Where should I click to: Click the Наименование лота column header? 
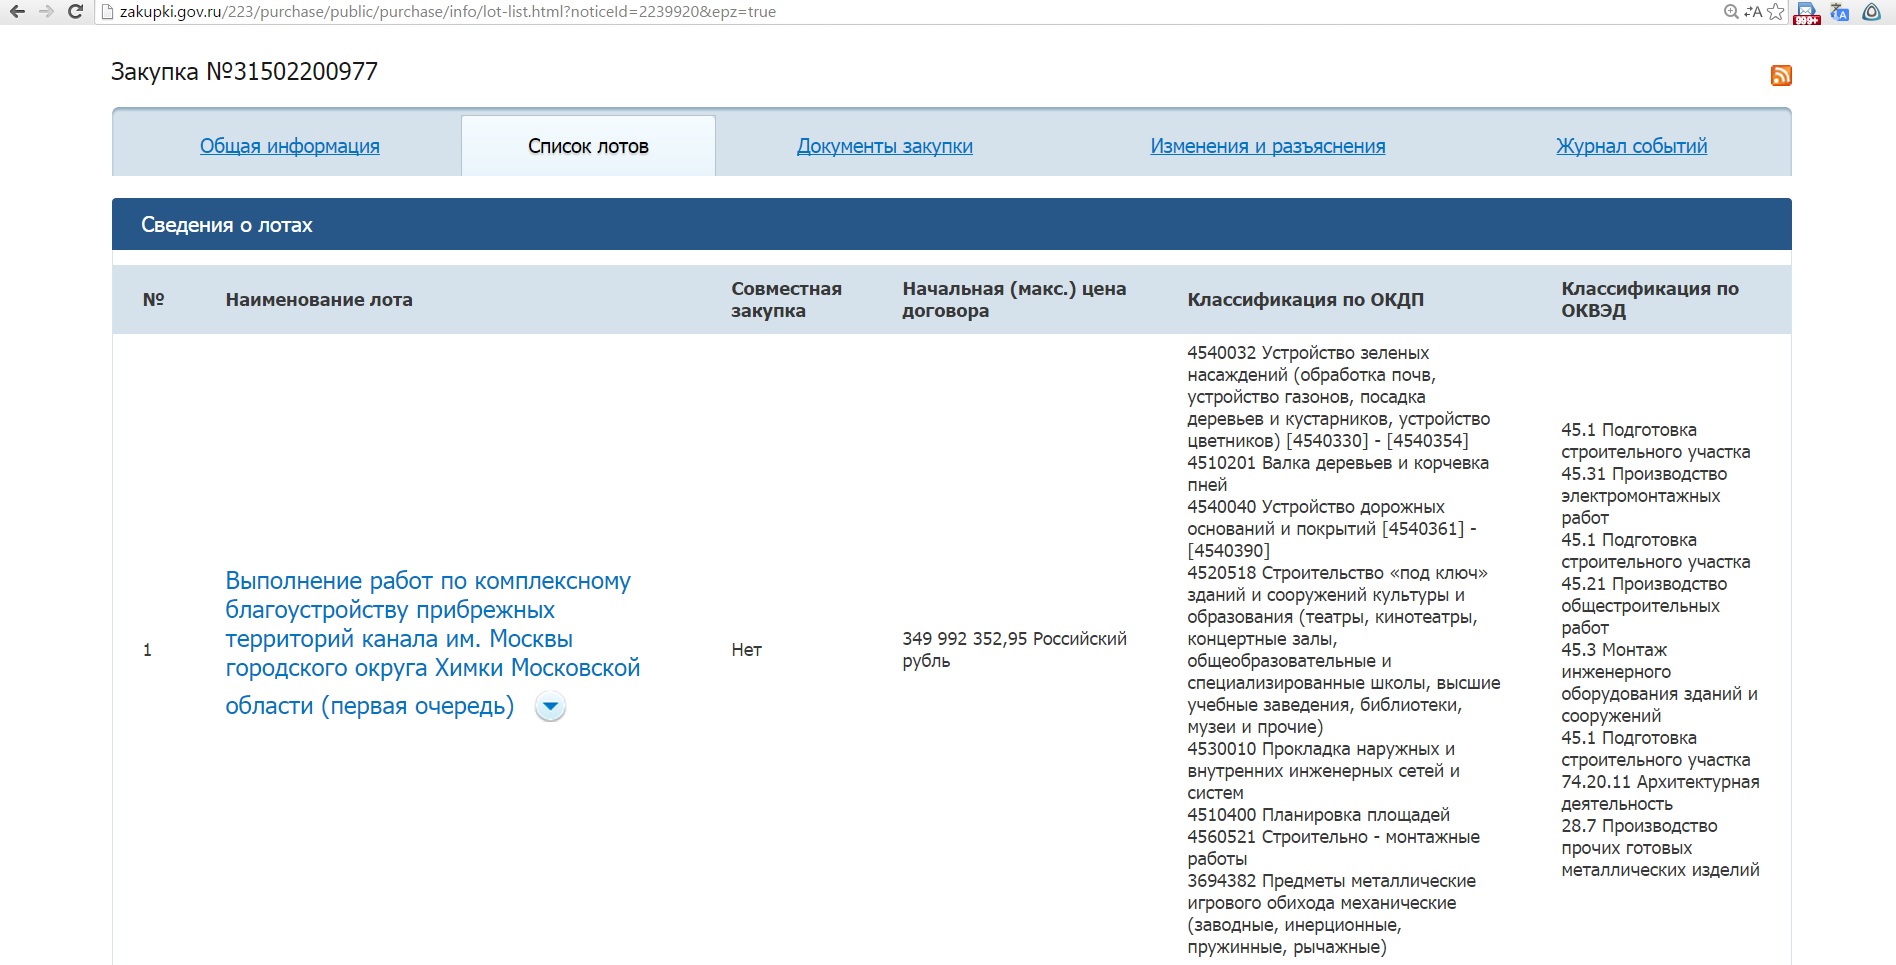coord(319,300)
